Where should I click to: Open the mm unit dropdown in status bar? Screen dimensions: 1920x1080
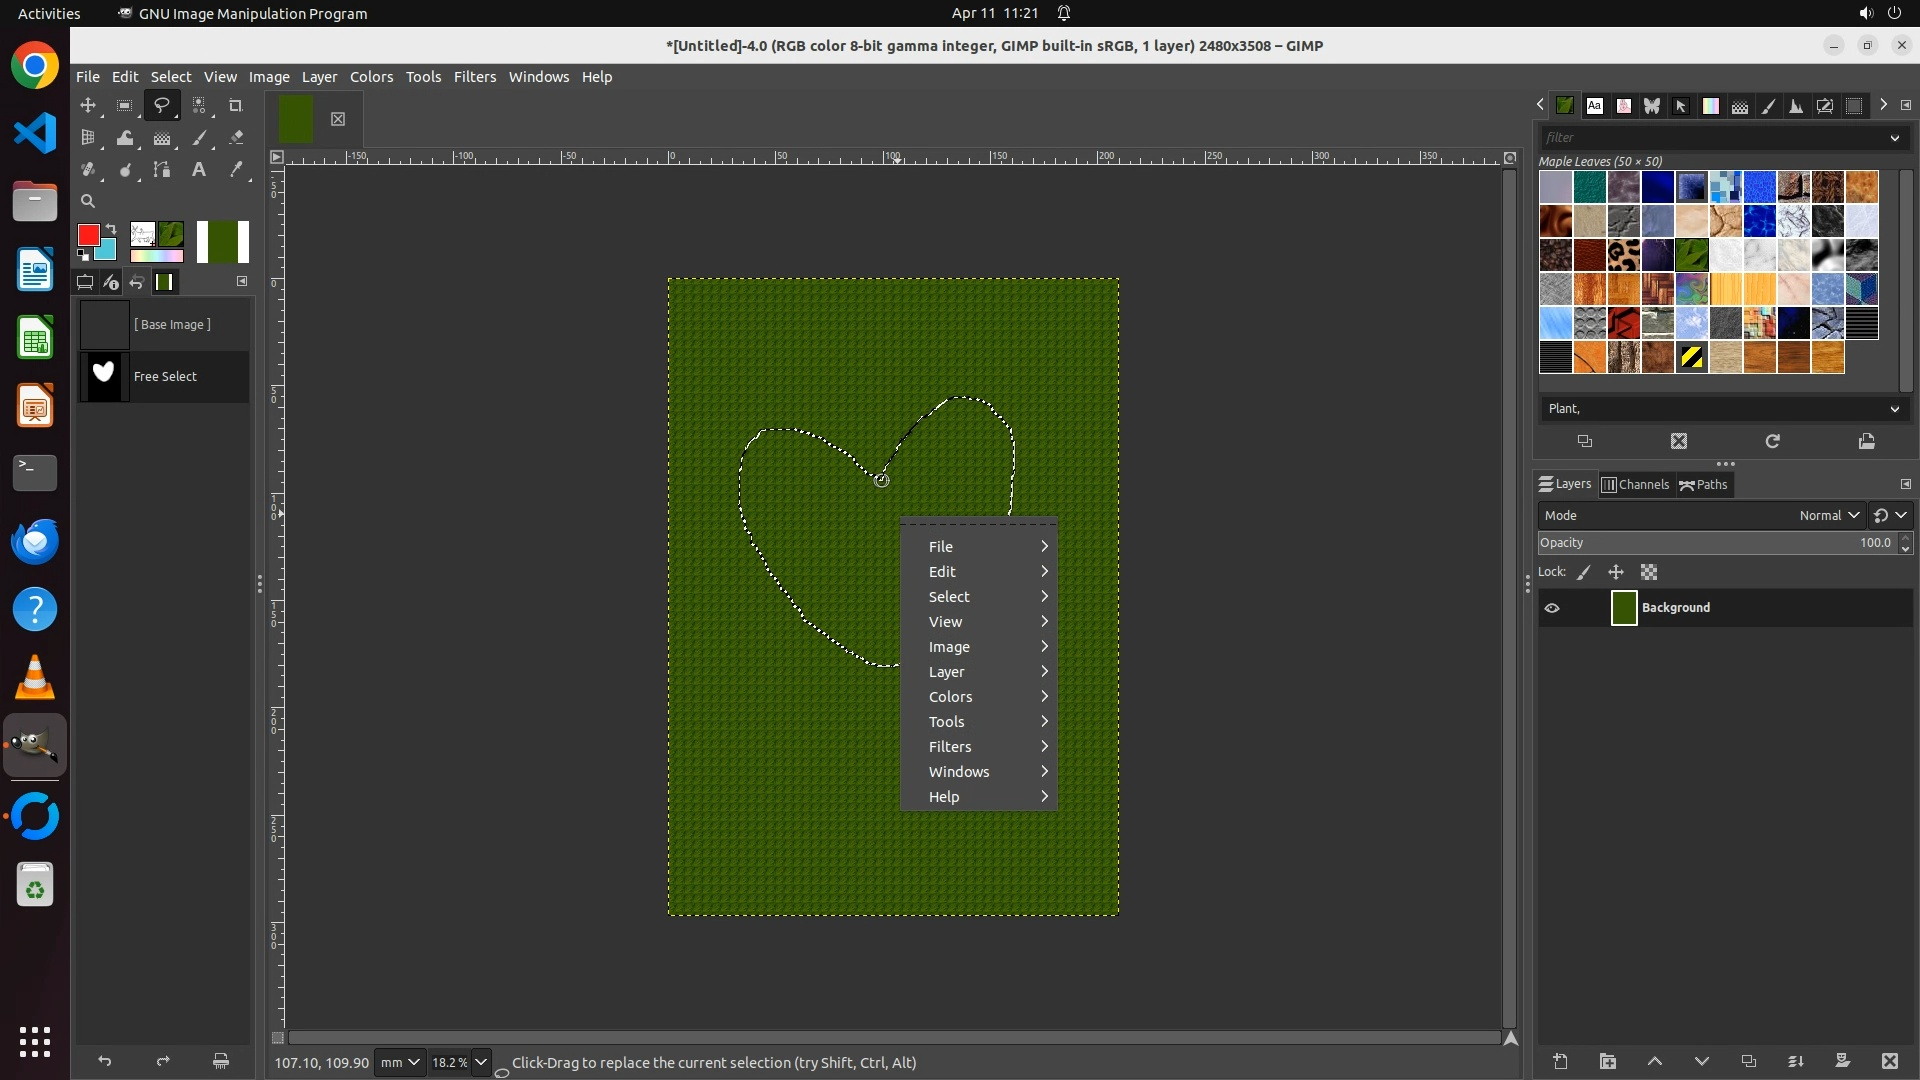[399, 1062]
